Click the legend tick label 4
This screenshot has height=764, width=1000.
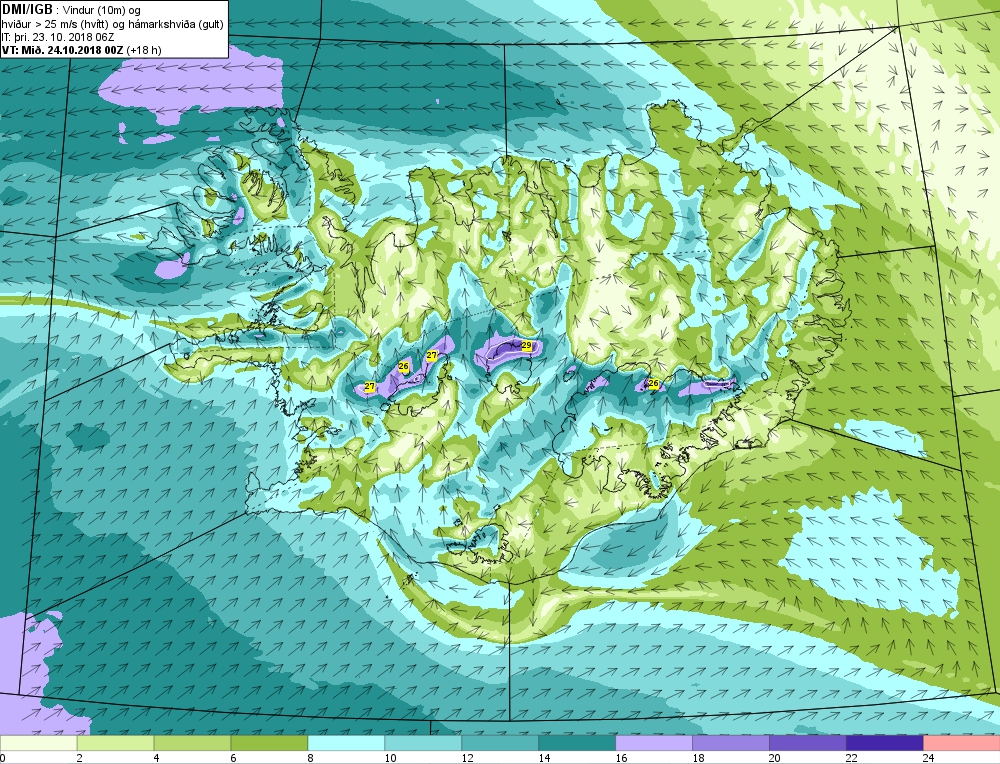click(157, 758)
